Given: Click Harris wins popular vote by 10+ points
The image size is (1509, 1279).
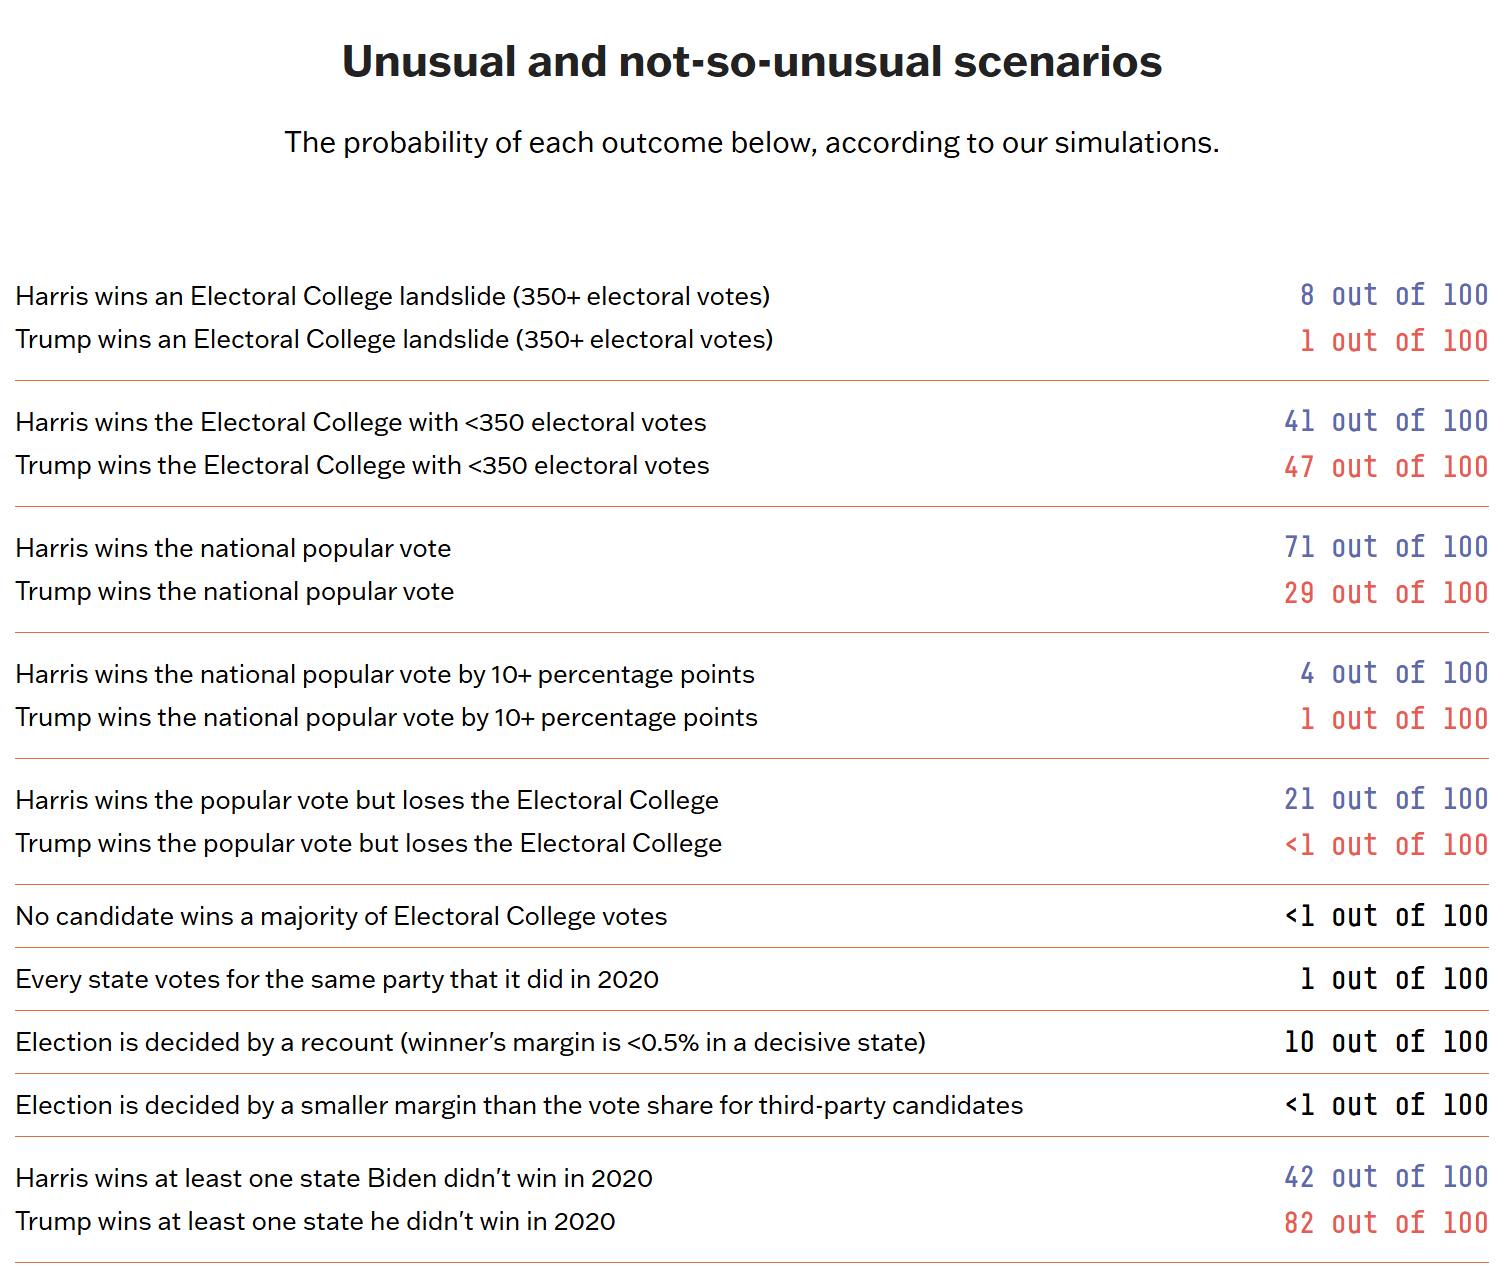Looking at the screenshot, I should coord(385,675).
